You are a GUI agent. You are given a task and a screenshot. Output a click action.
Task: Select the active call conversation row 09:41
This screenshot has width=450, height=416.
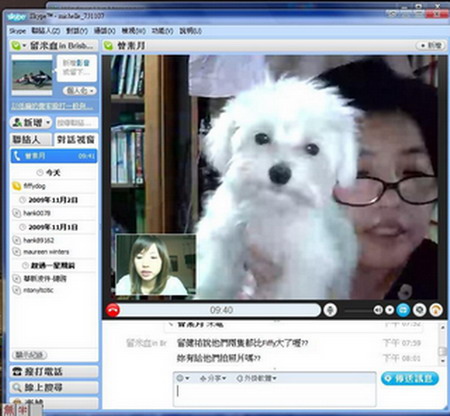click(x=54, y=156)
